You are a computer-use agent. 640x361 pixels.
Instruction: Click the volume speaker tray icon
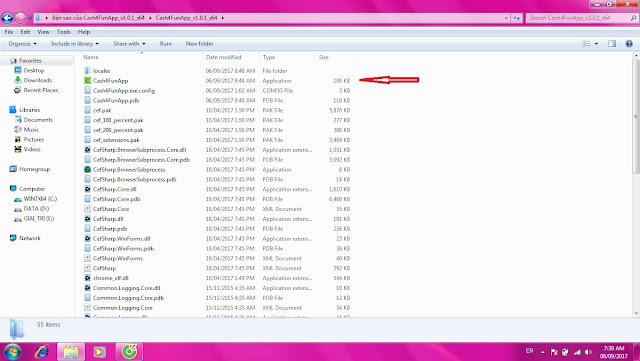tap(589, 352)
